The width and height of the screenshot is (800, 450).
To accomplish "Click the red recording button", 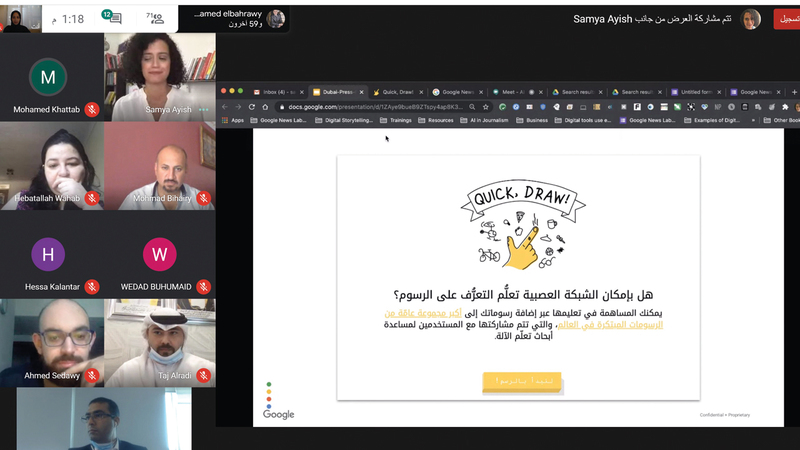I will point(786,19).
